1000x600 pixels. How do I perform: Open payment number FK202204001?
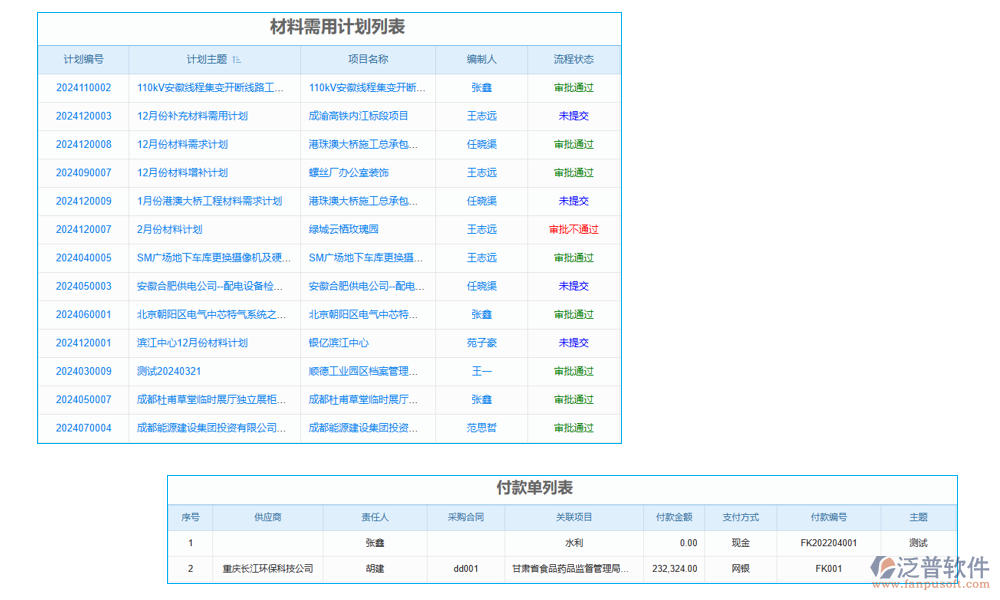[x=827, y=542]
